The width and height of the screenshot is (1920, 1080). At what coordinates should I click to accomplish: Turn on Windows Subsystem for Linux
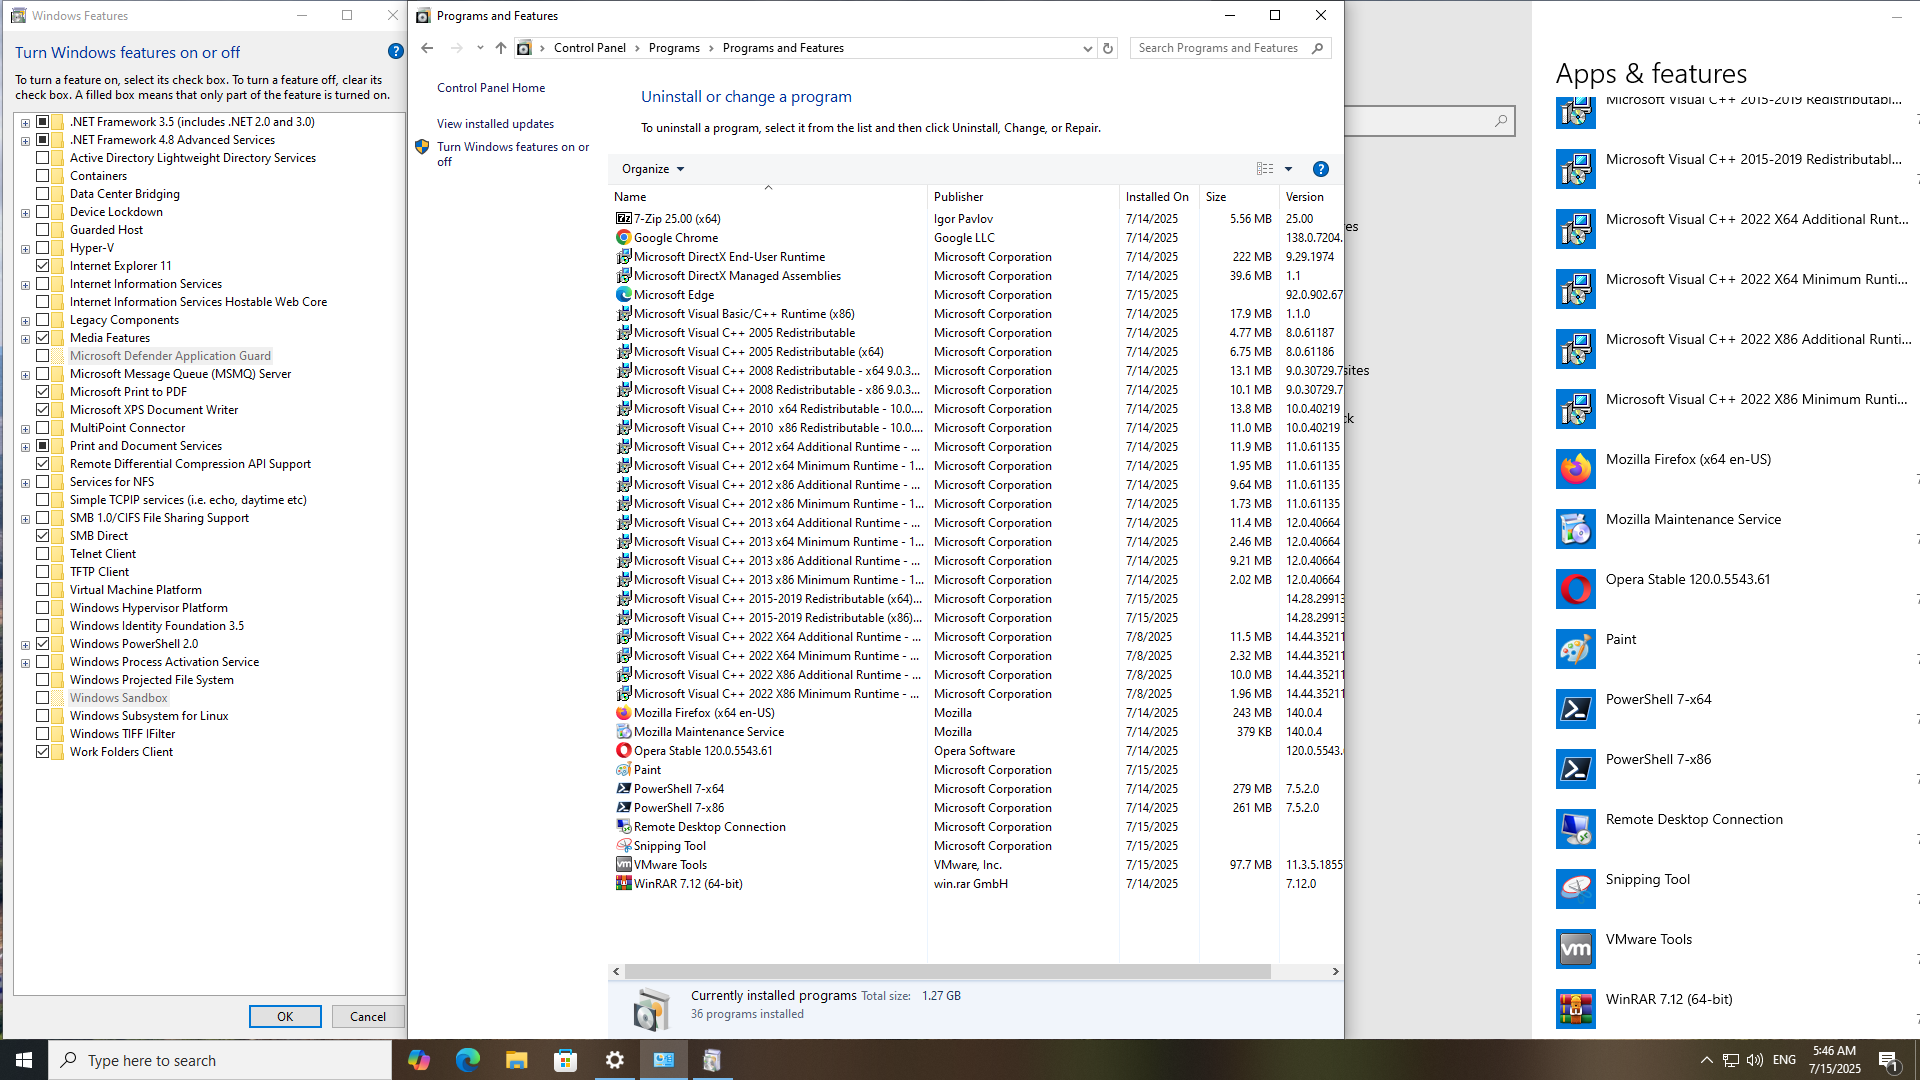pos(42,716)
